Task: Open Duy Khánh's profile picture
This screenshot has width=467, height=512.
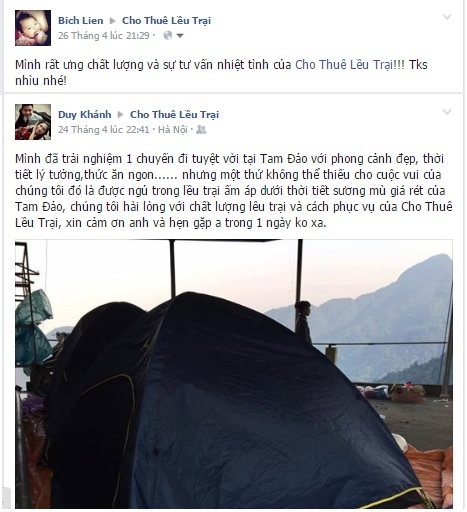Action: point(33,122)
